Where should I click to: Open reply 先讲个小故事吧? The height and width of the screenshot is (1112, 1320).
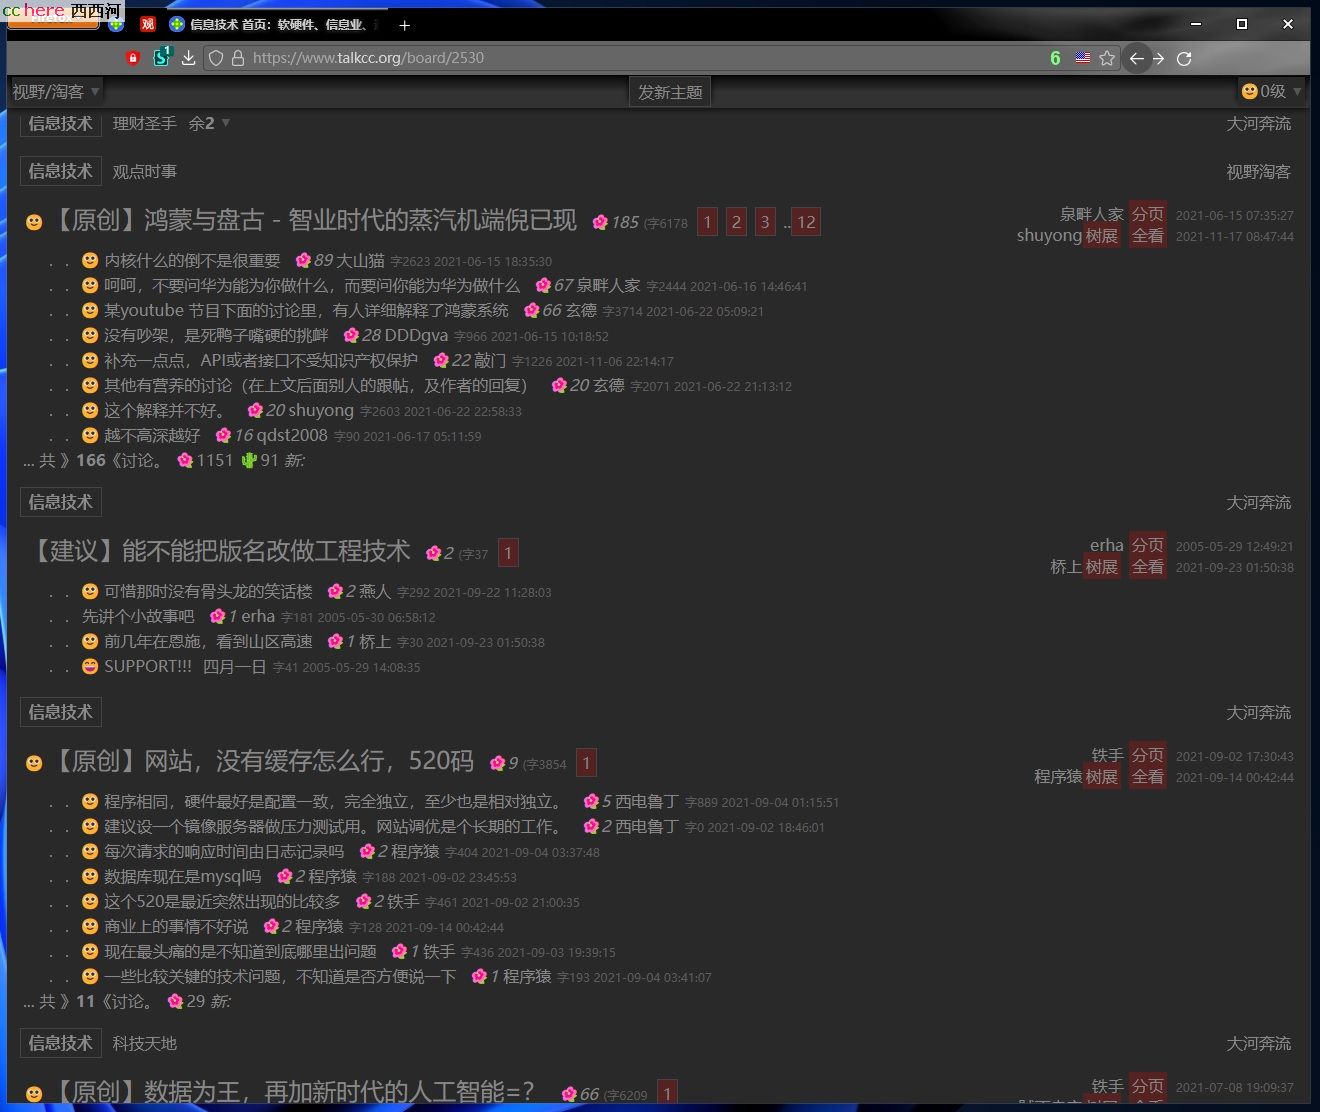pos(138,616)
